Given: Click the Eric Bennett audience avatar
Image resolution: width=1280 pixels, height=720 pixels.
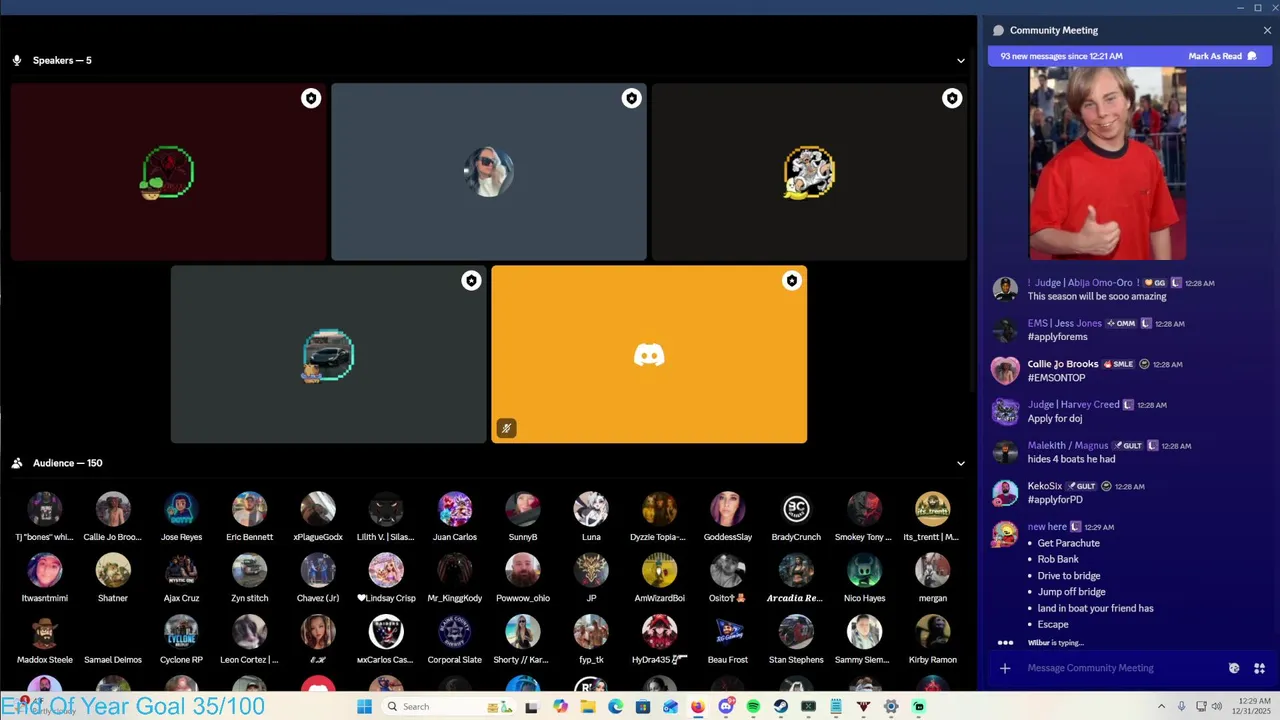Looking at the screenshot, I should click(x=249, y=509).
